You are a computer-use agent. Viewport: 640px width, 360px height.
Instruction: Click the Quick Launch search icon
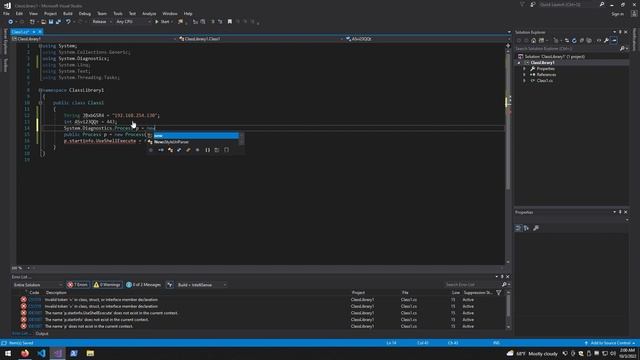(x=602, y=4)
